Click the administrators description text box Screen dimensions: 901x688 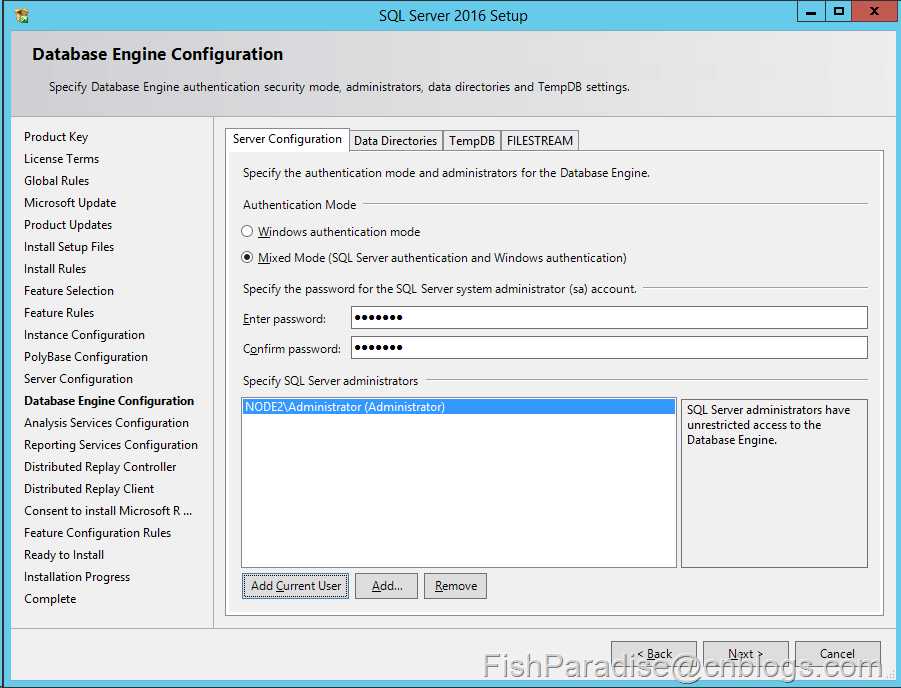point(774,483)
